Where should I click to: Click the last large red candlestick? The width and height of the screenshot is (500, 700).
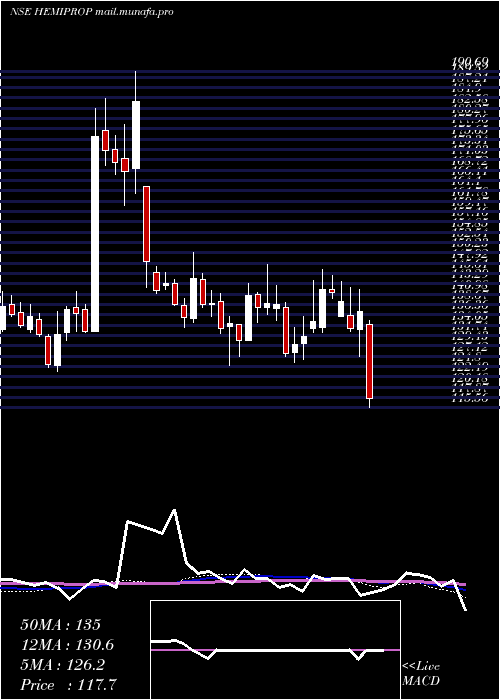pos(370,361)
